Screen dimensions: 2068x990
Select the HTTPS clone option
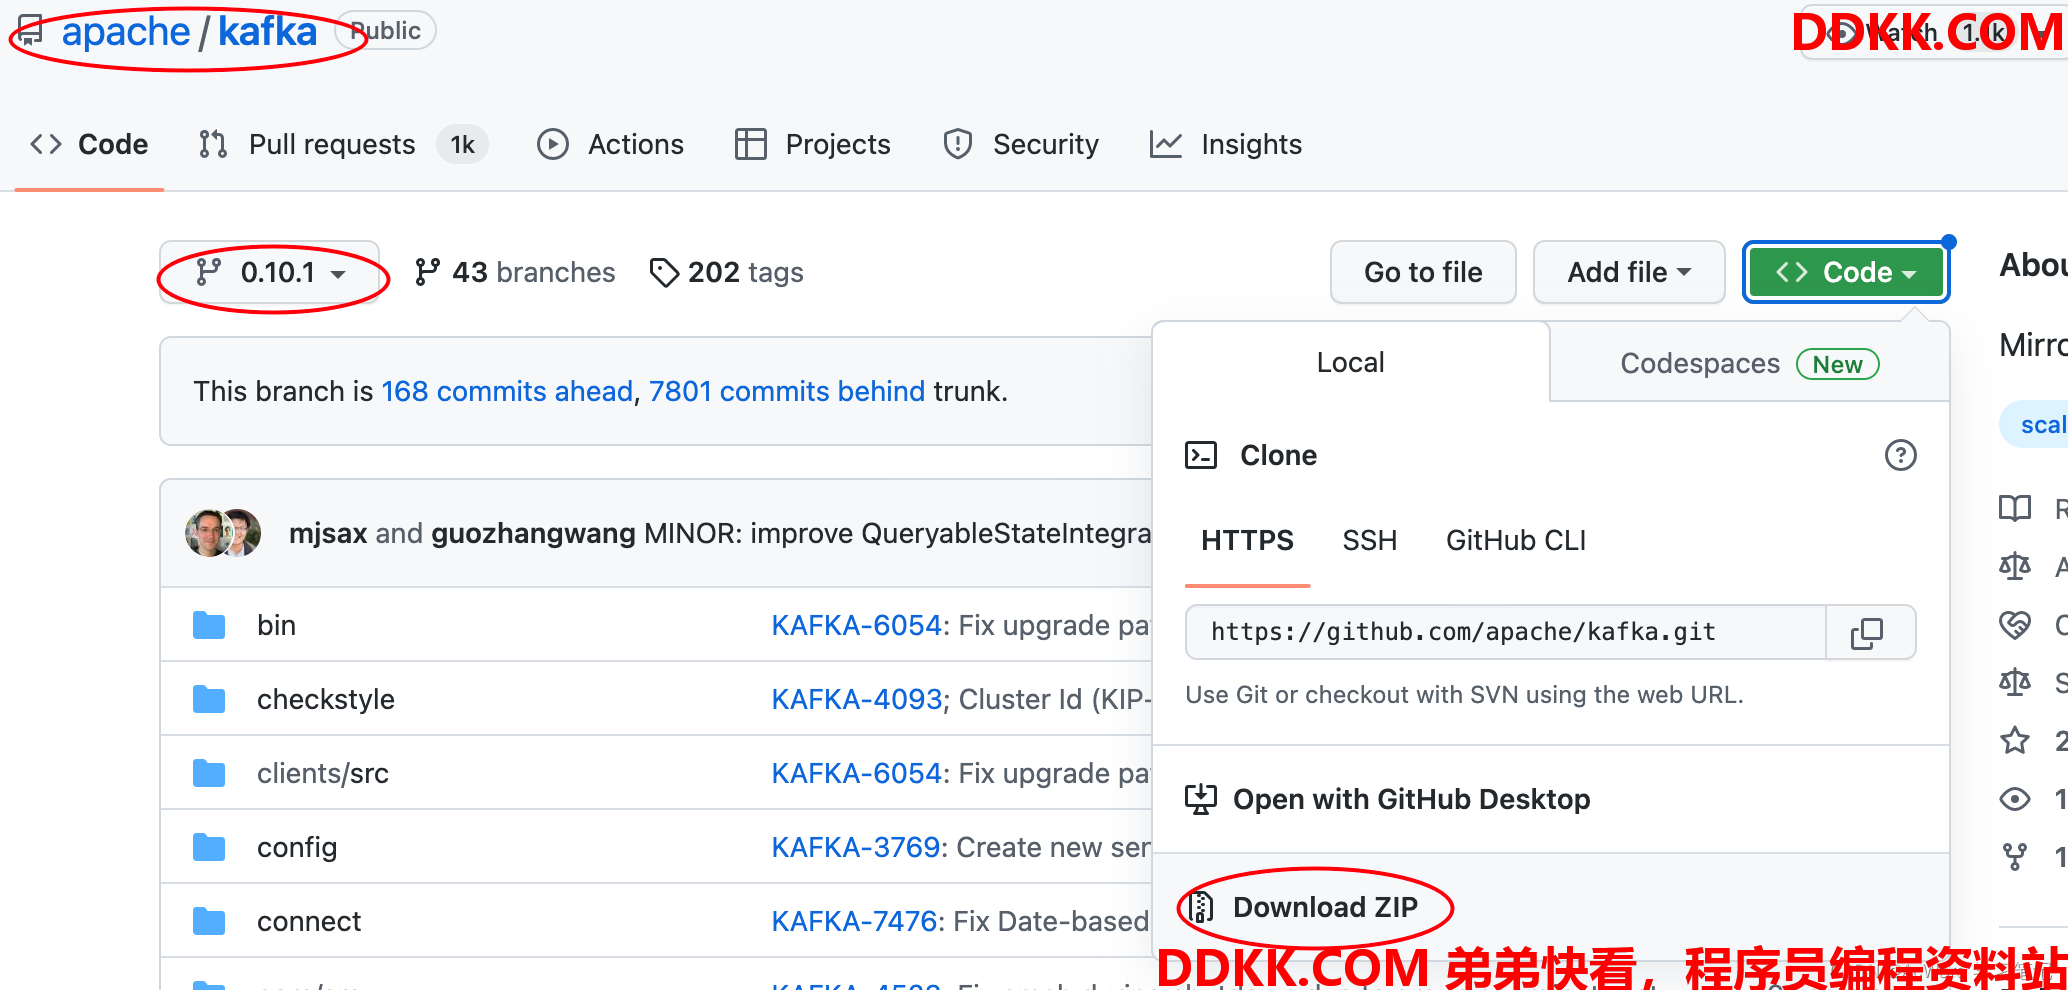[1247, 540]
